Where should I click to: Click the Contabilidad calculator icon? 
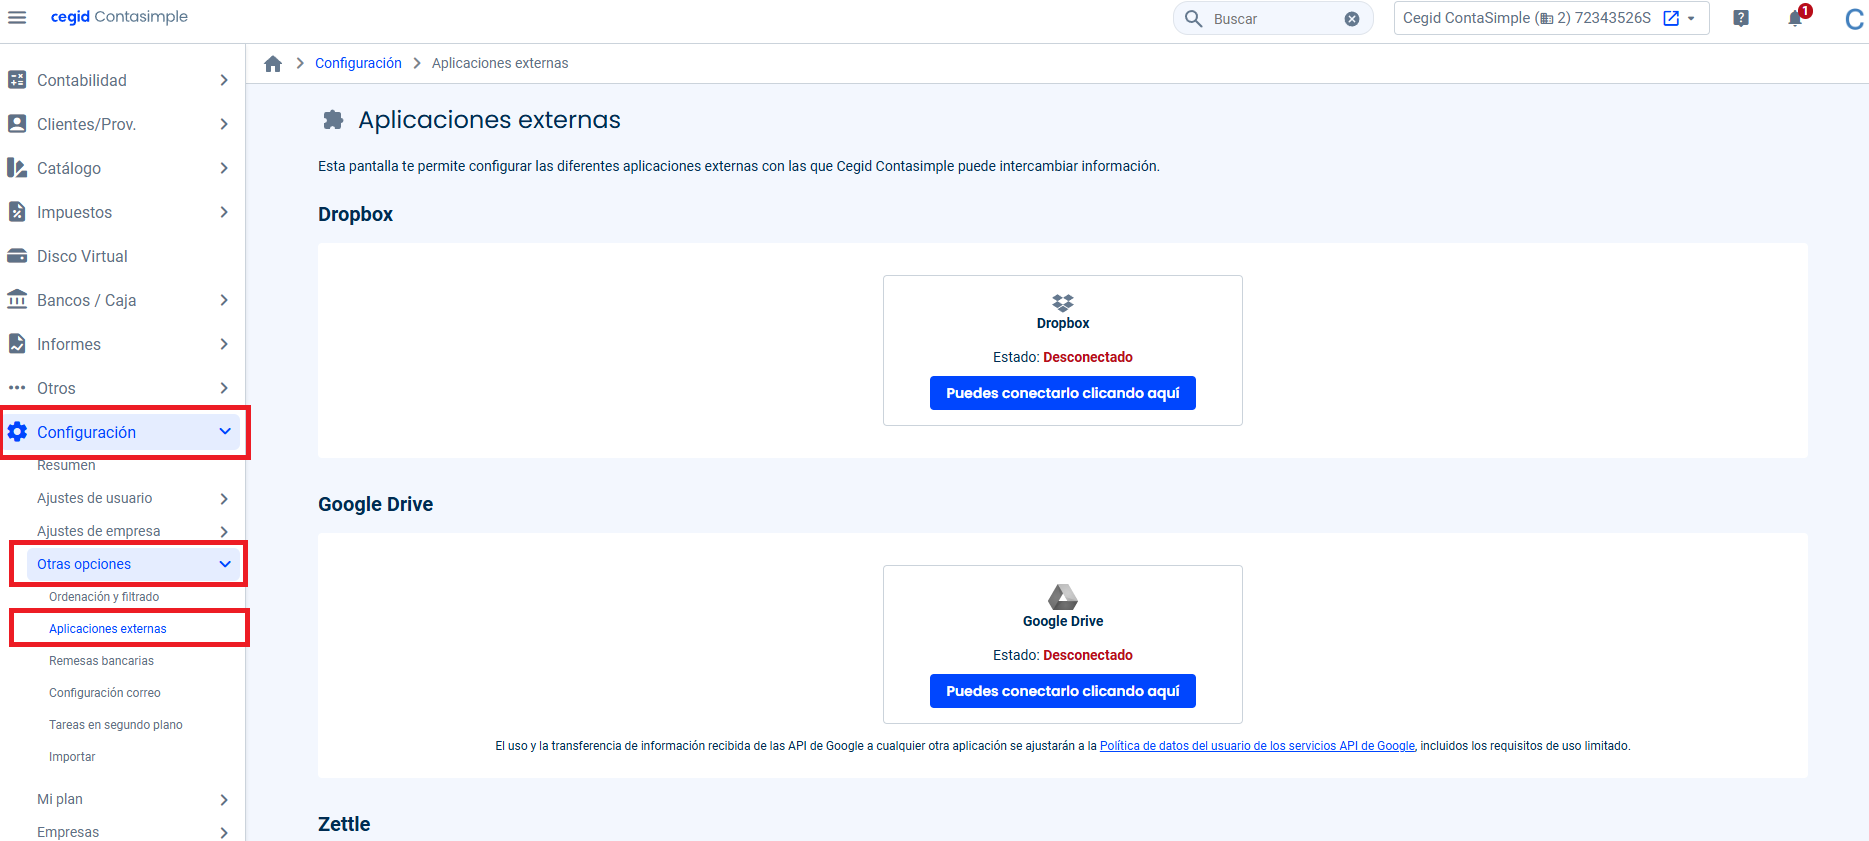(17, 80)
